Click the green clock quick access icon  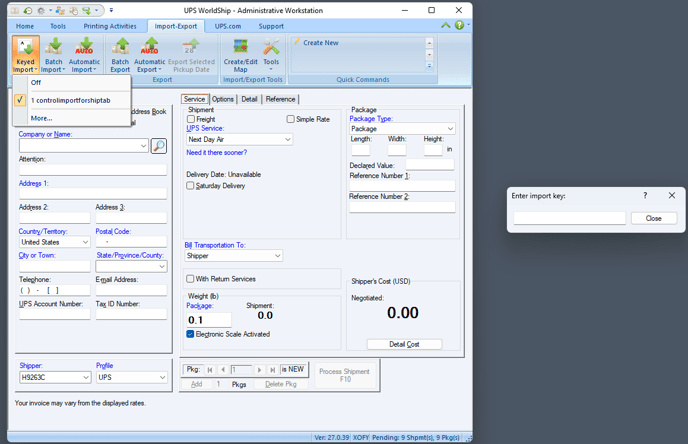click(28, 10)
